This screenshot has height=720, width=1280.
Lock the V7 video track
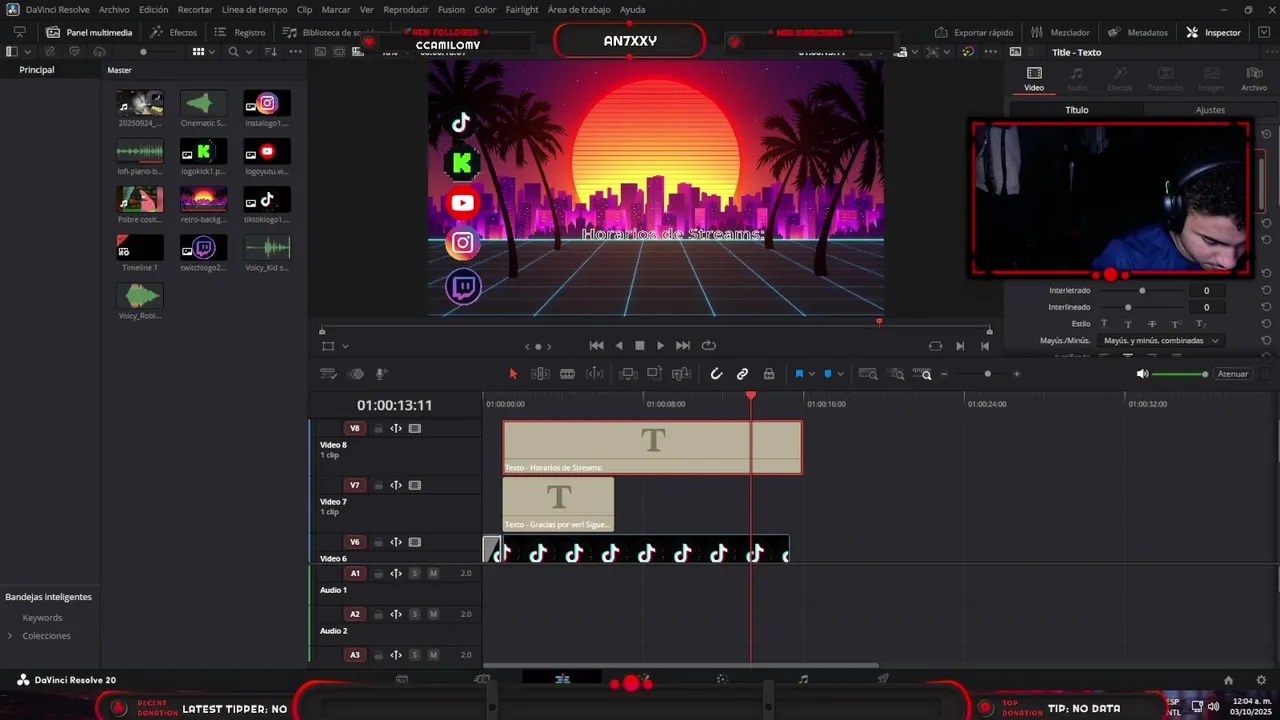click(378, 486)
